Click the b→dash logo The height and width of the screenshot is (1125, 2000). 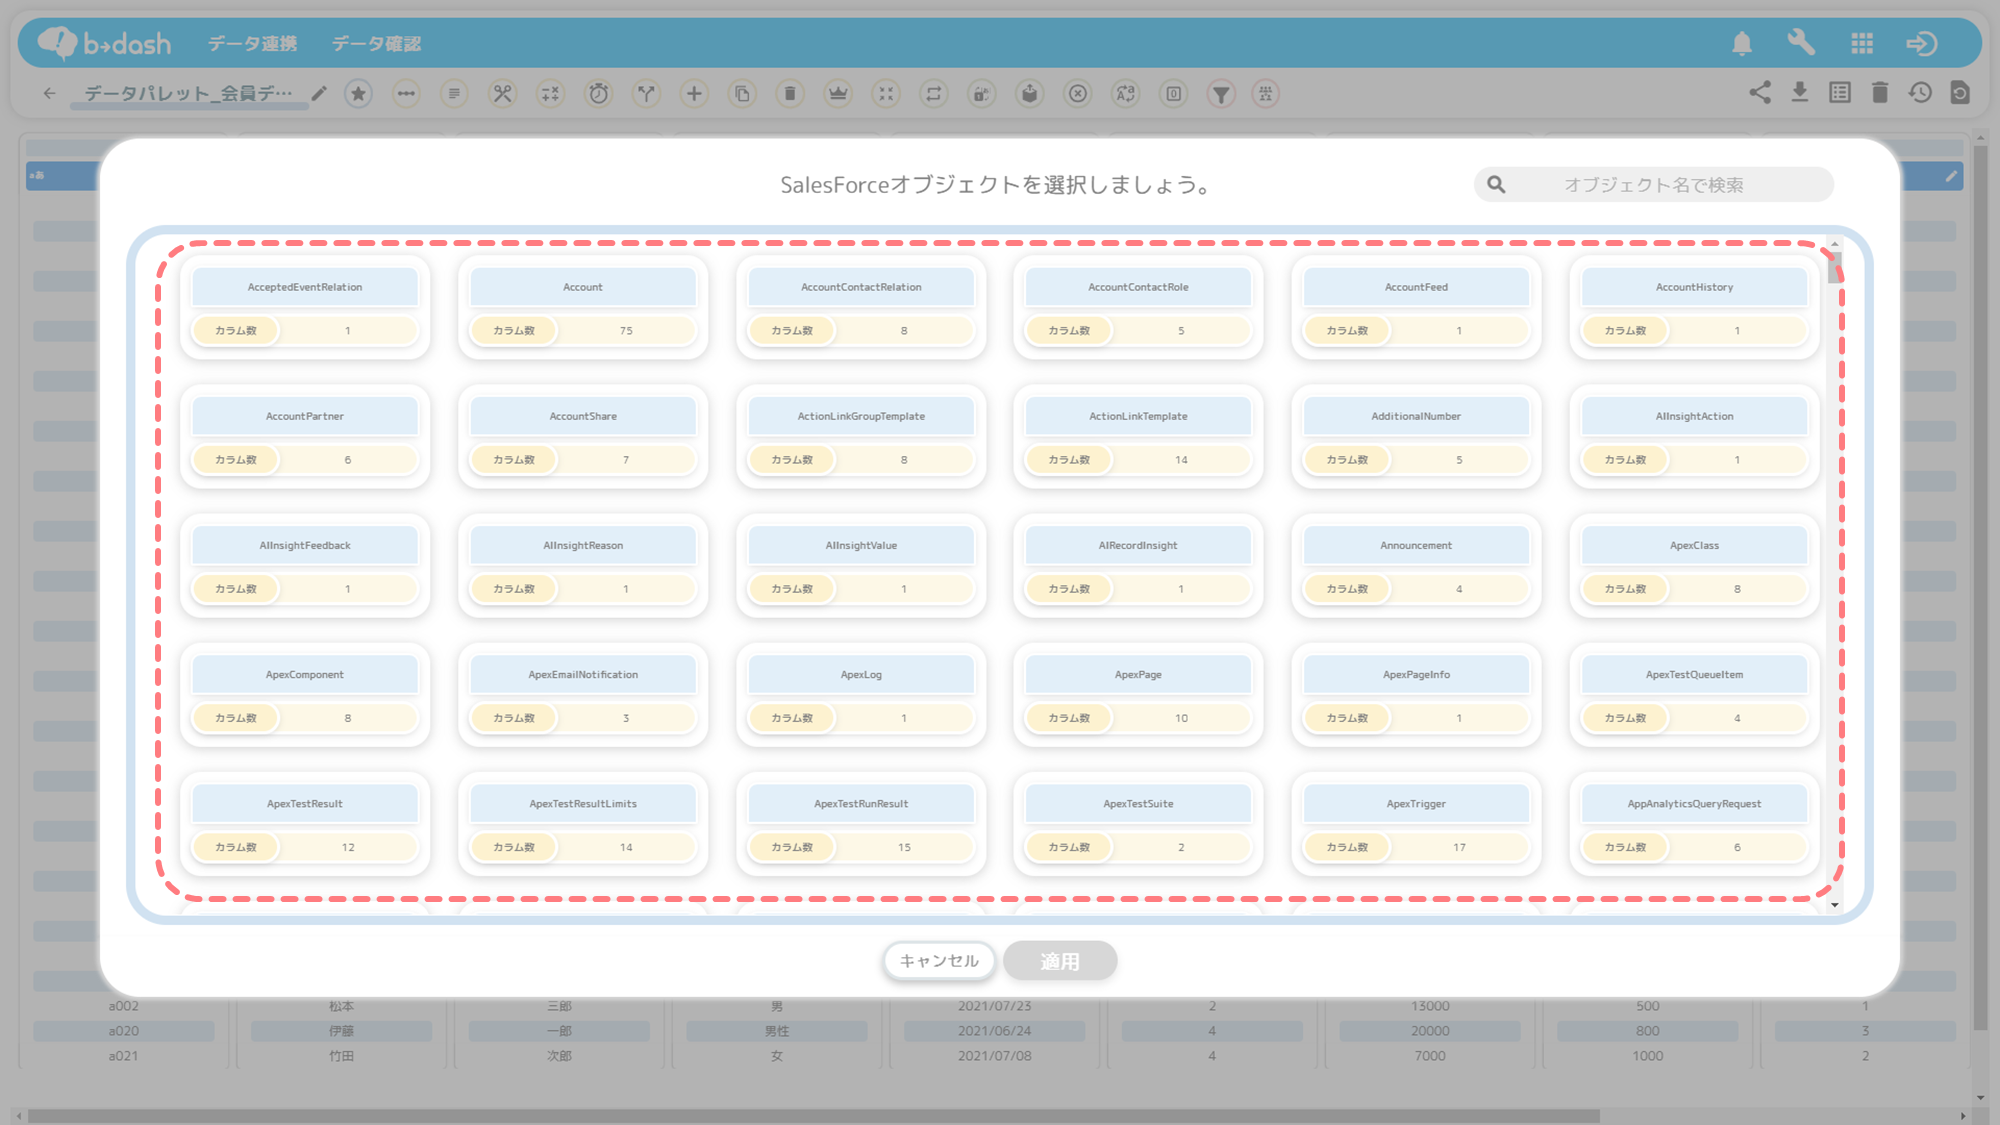coord(104,43)
